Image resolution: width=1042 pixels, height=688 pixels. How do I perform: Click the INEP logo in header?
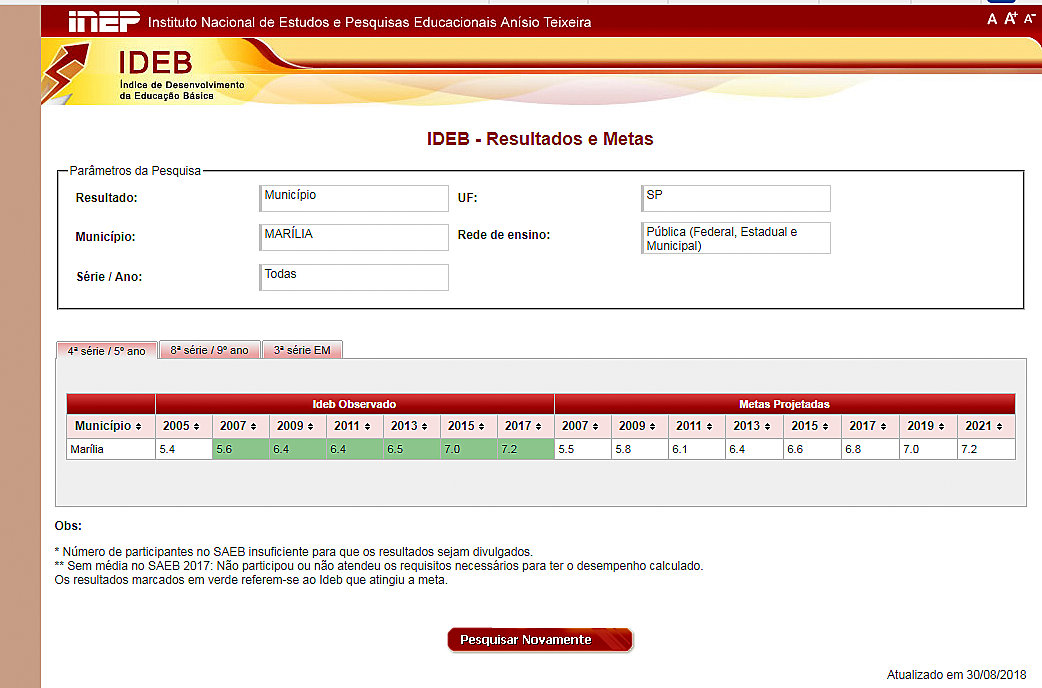[101, 21]
